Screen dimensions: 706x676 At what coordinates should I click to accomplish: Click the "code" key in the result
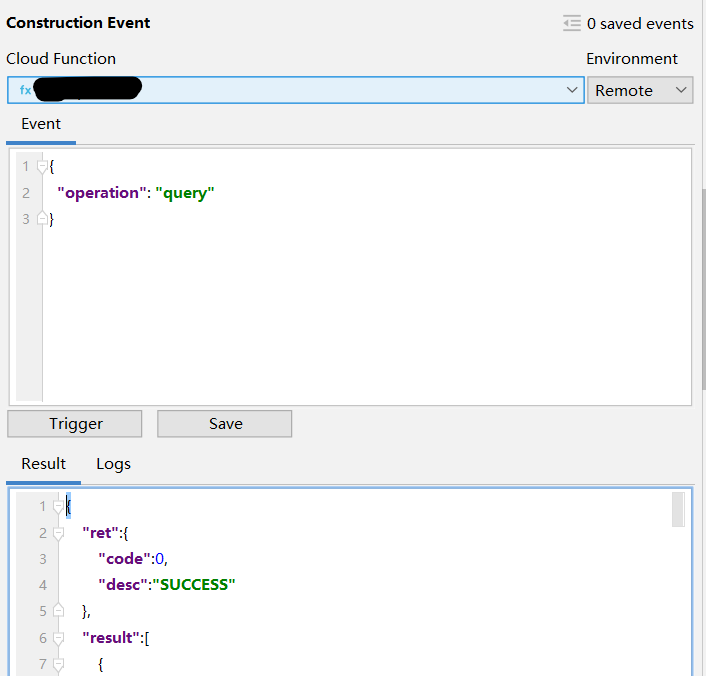tap(125, 559)
